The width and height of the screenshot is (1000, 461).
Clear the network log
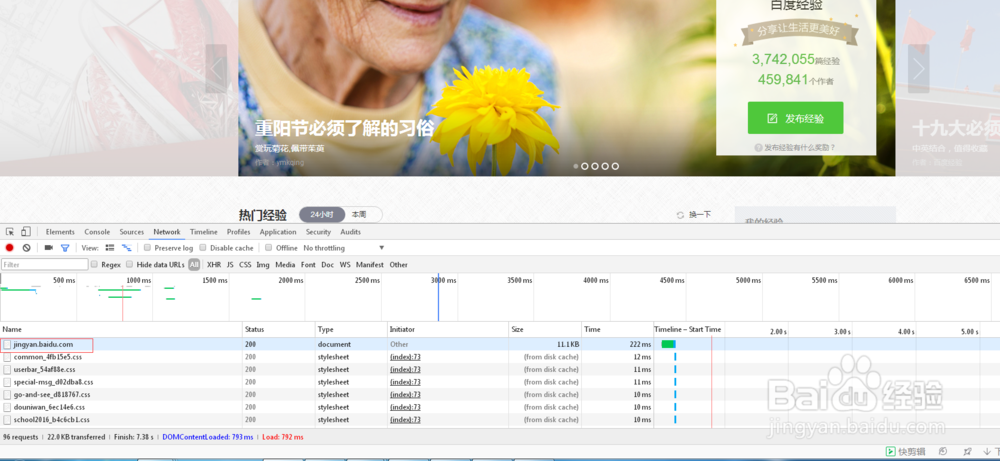(x=26, y=248)
